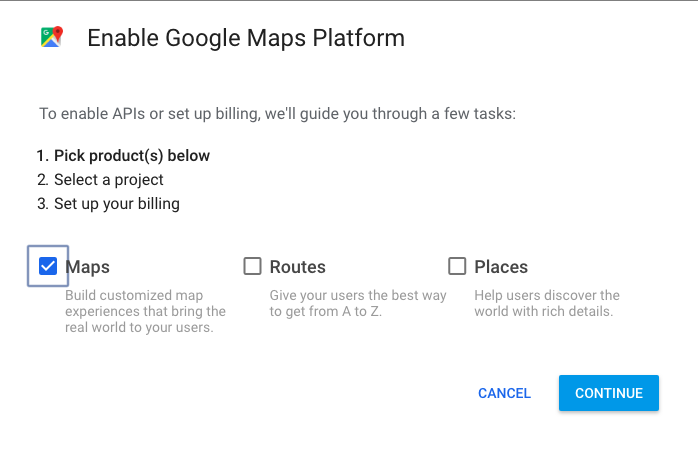Tick the Places checkbox
Image resolution: width=698 pixels, height=450 pixels.
(457, 266)
